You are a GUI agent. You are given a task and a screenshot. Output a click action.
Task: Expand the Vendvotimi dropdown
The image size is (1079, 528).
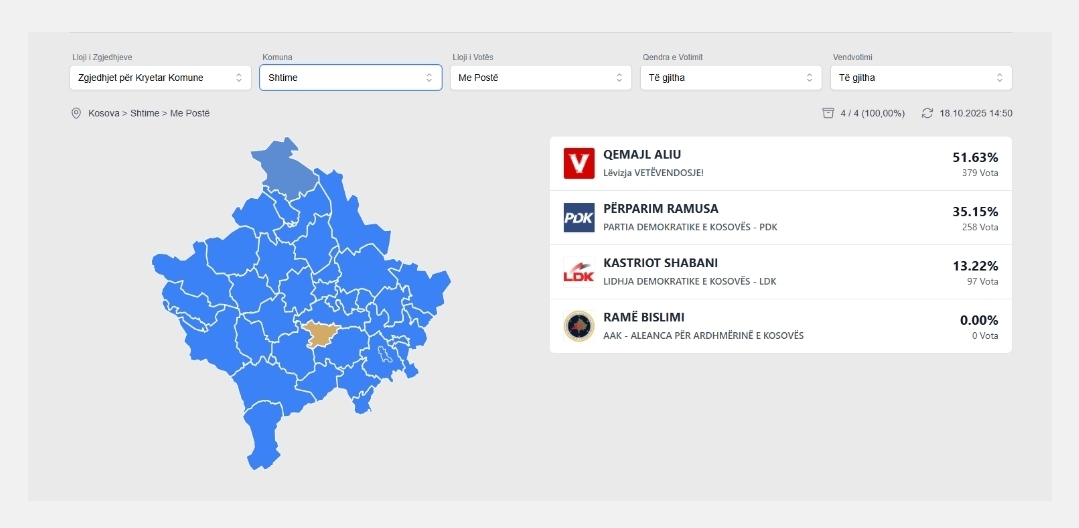920,77
